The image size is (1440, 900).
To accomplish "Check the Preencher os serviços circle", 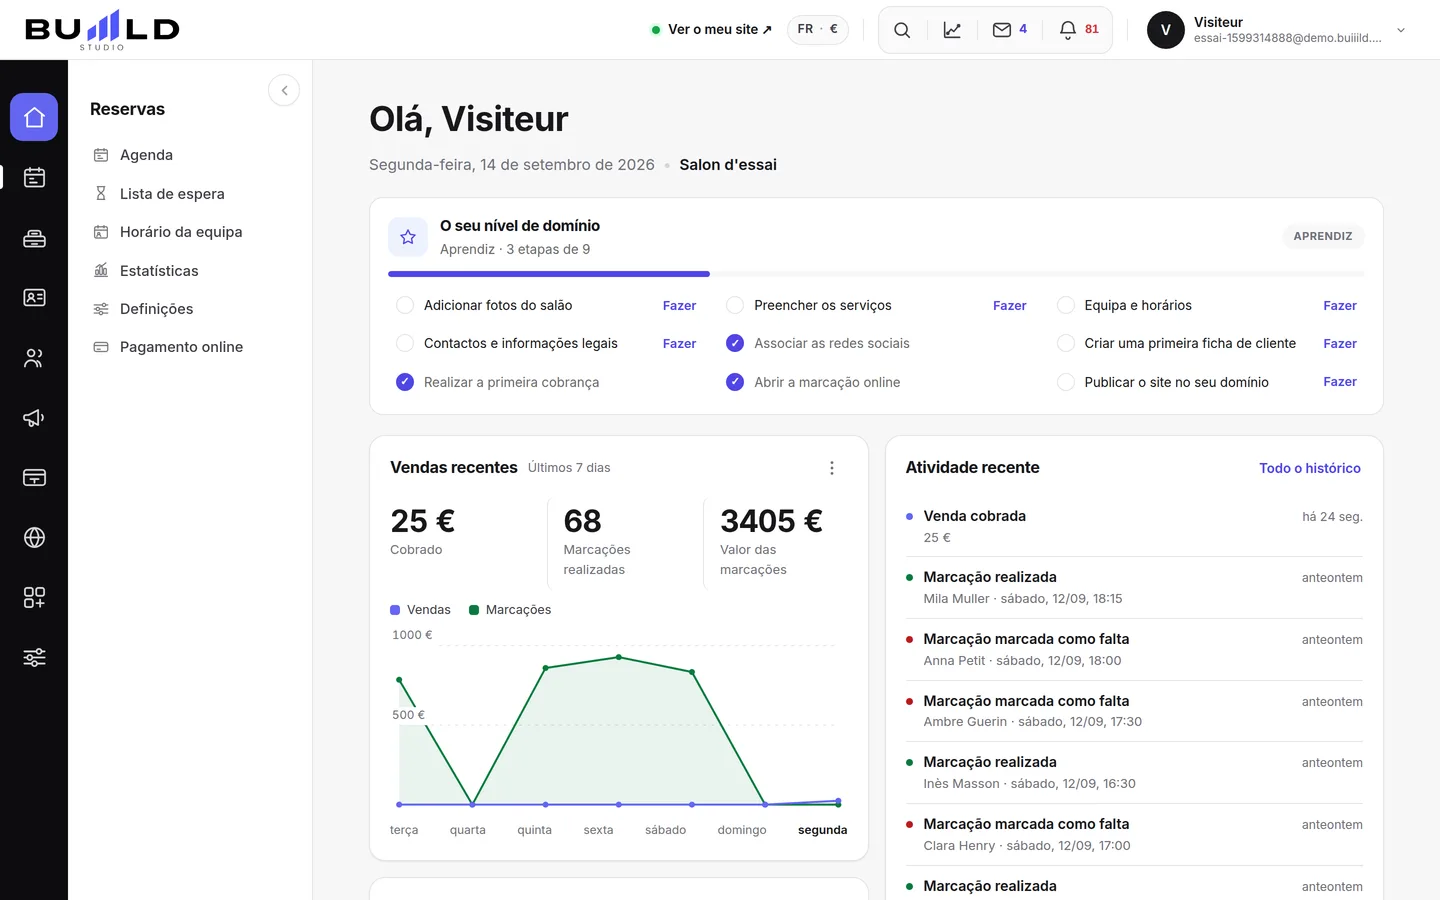I will pyautogui.click(x=735, y=305).
